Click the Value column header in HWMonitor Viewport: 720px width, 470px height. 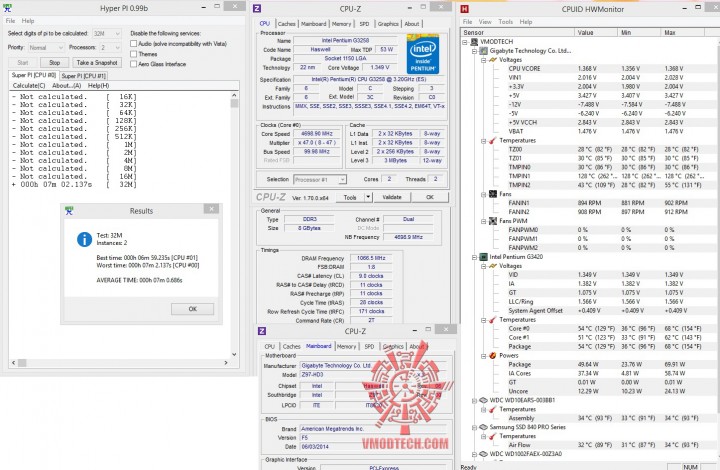pyautogui.click(x=596, y=33)
